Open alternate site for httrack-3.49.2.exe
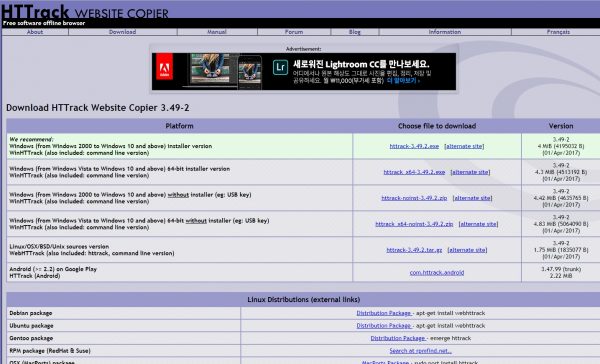 464,146
